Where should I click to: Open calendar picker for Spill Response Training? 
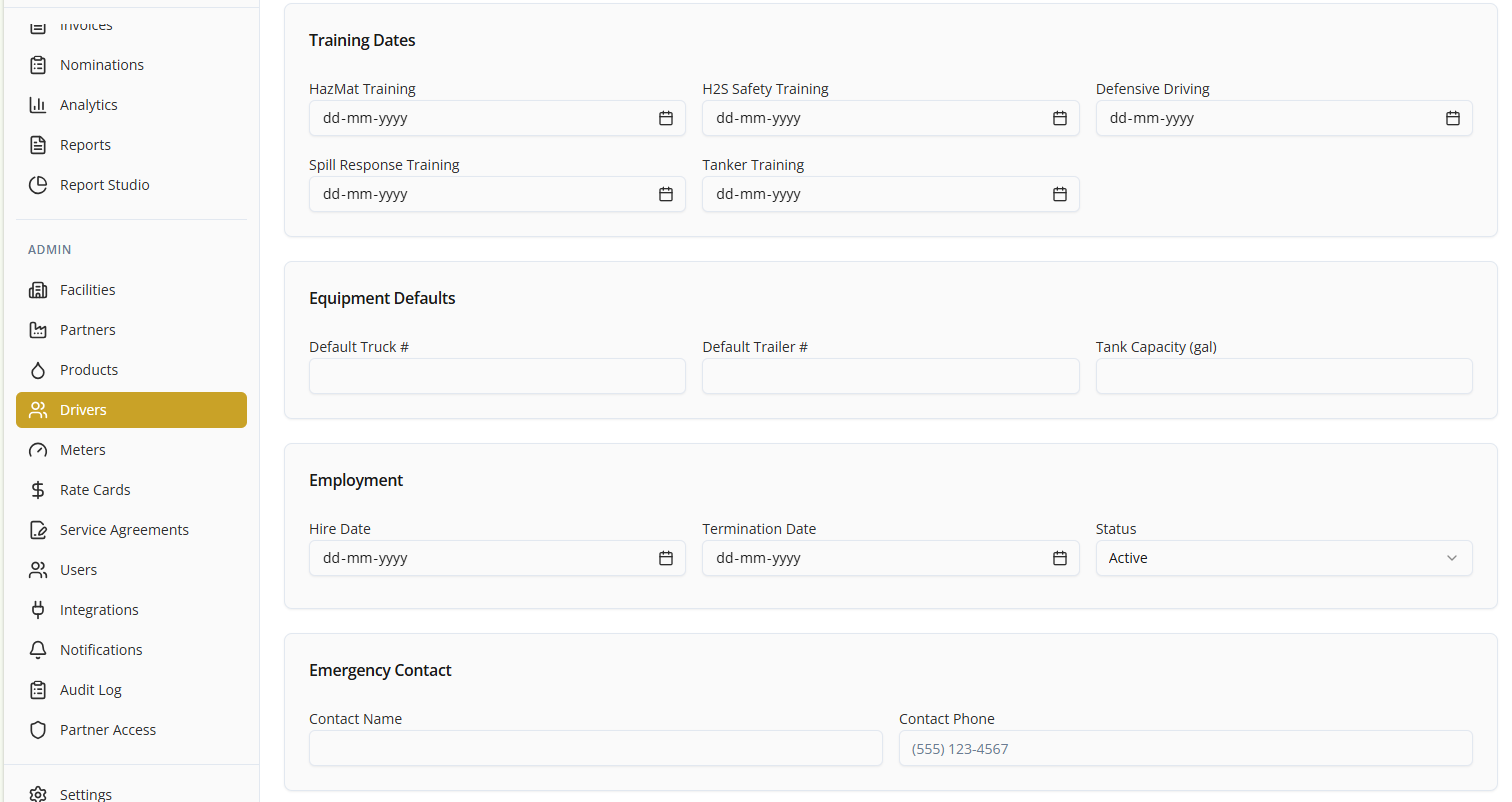click(666, 194)
